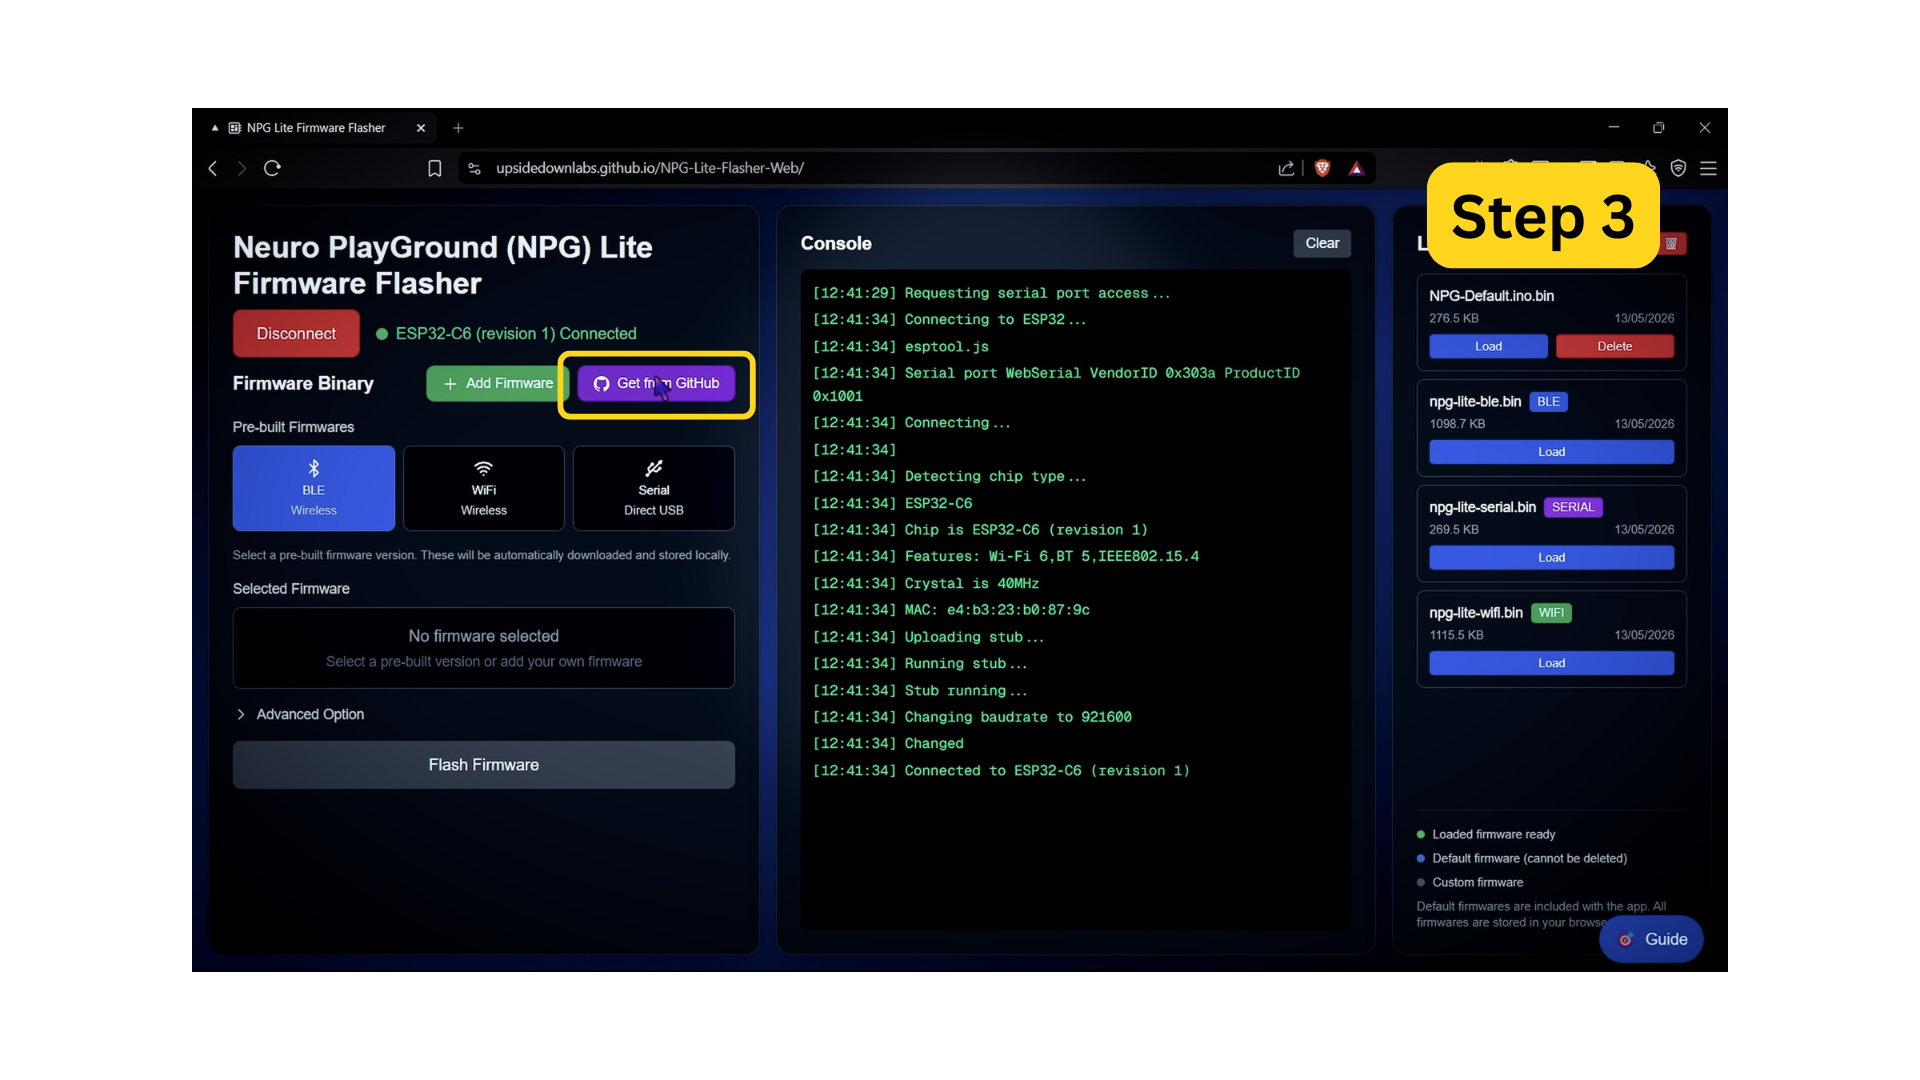Disconnect from the ESP32-C6 device

[x=296, y=334]
